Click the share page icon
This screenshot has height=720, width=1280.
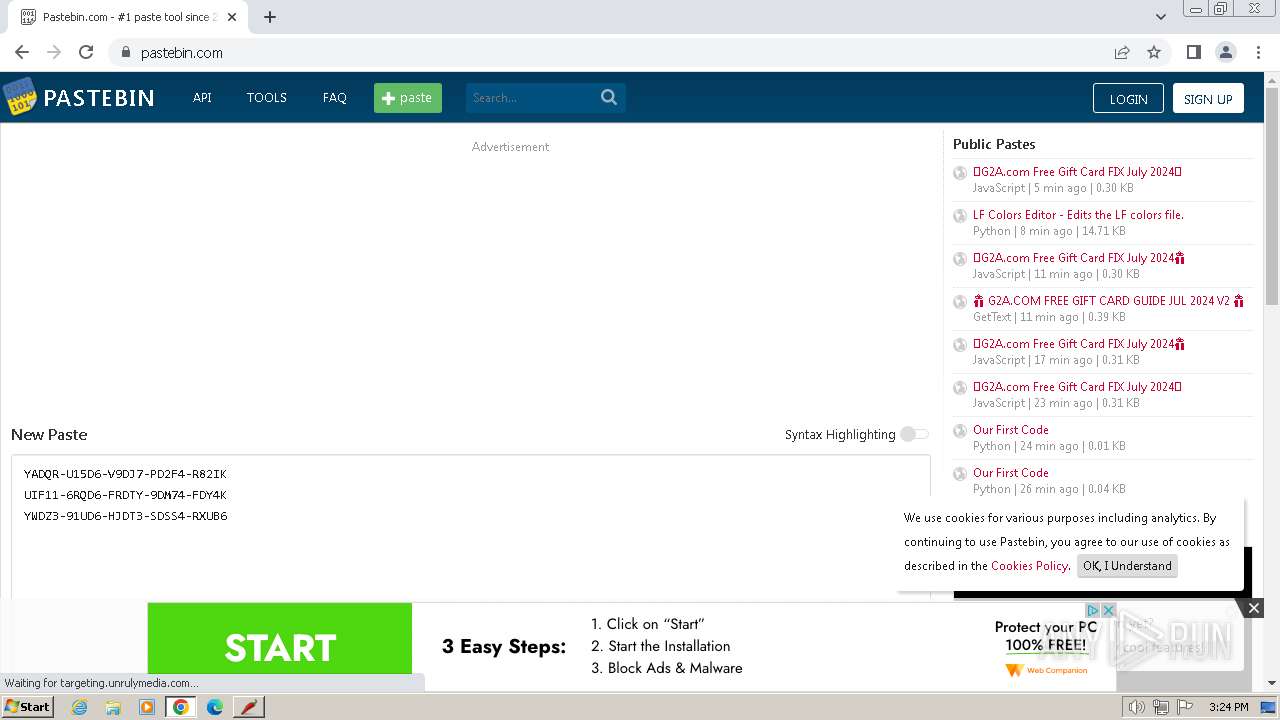(1122, 52)
